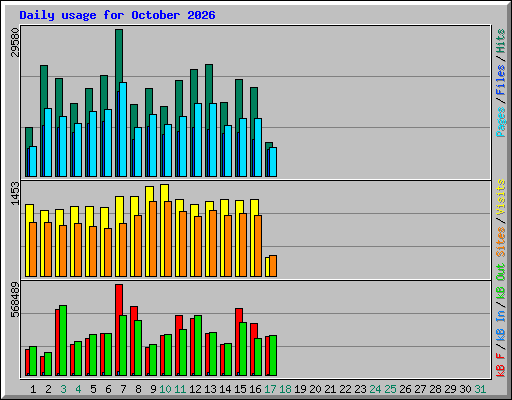Click the "kB F" legend label
The image size is (512, 400).
(x=500, y=365)
